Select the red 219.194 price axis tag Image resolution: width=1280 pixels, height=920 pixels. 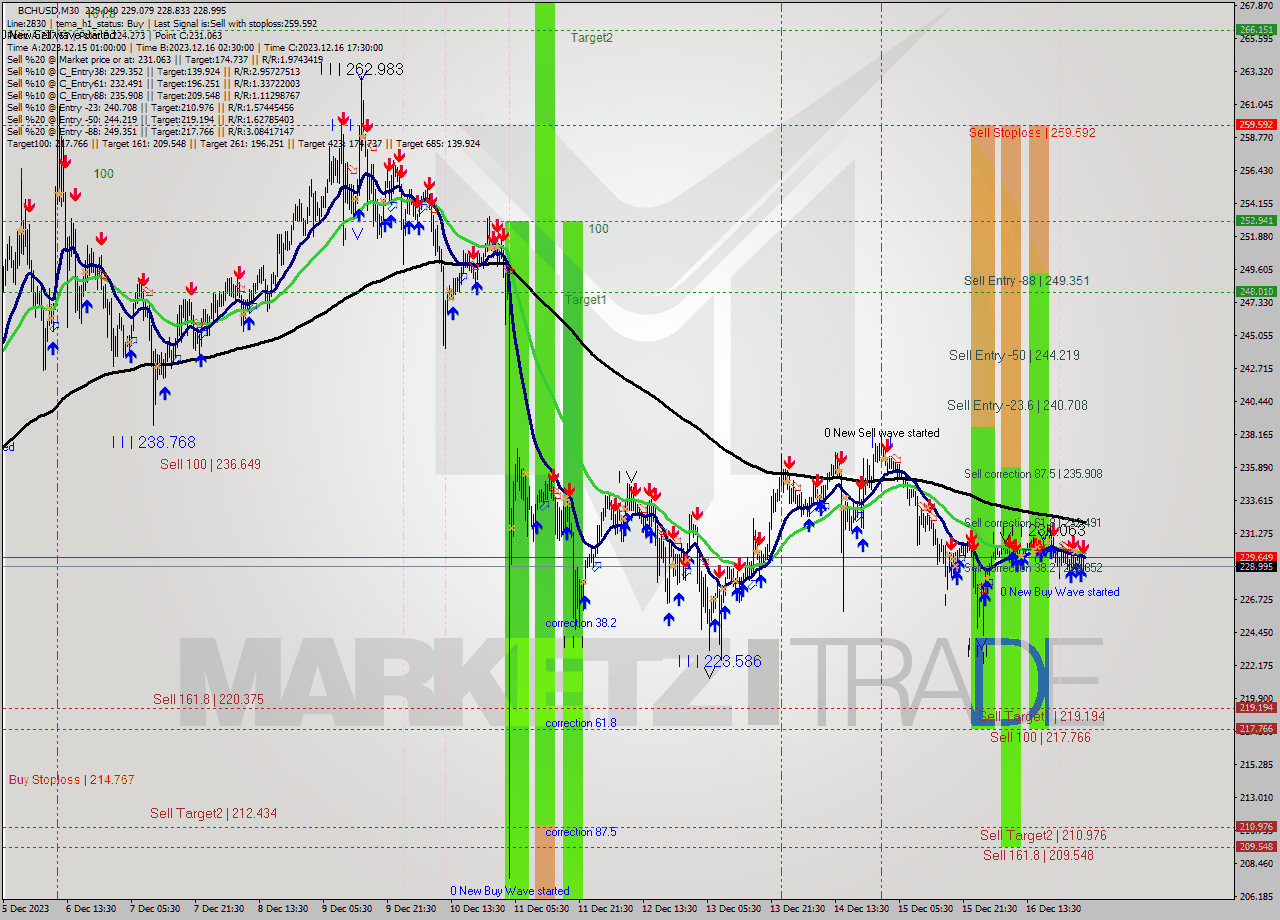[x=1256, y=708]
